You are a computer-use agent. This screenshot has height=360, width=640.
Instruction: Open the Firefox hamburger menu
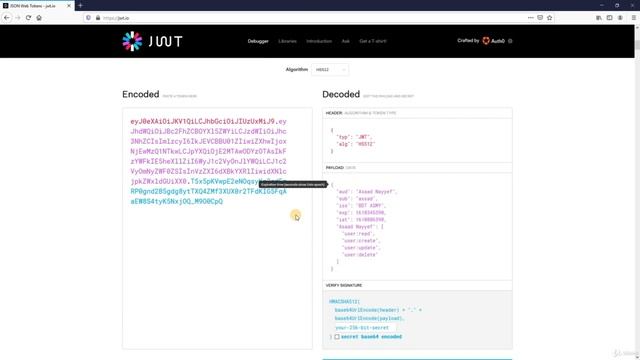[633, 18]
